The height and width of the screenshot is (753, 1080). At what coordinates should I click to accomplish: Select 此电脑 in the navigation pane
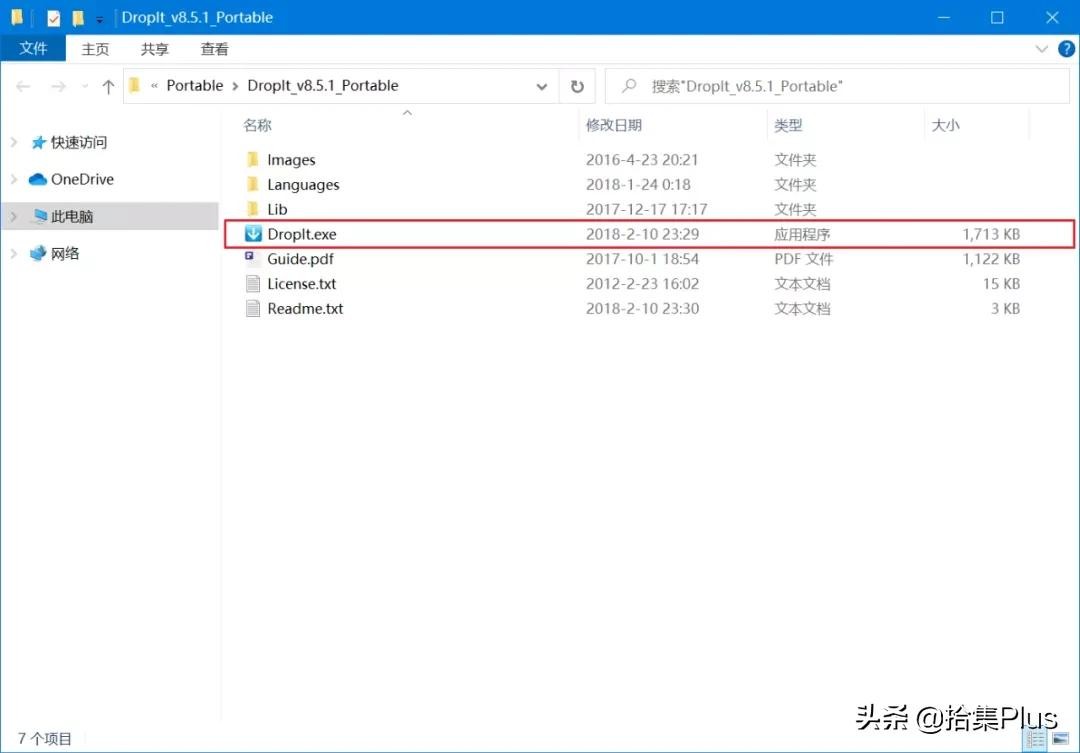pos(72,217)
